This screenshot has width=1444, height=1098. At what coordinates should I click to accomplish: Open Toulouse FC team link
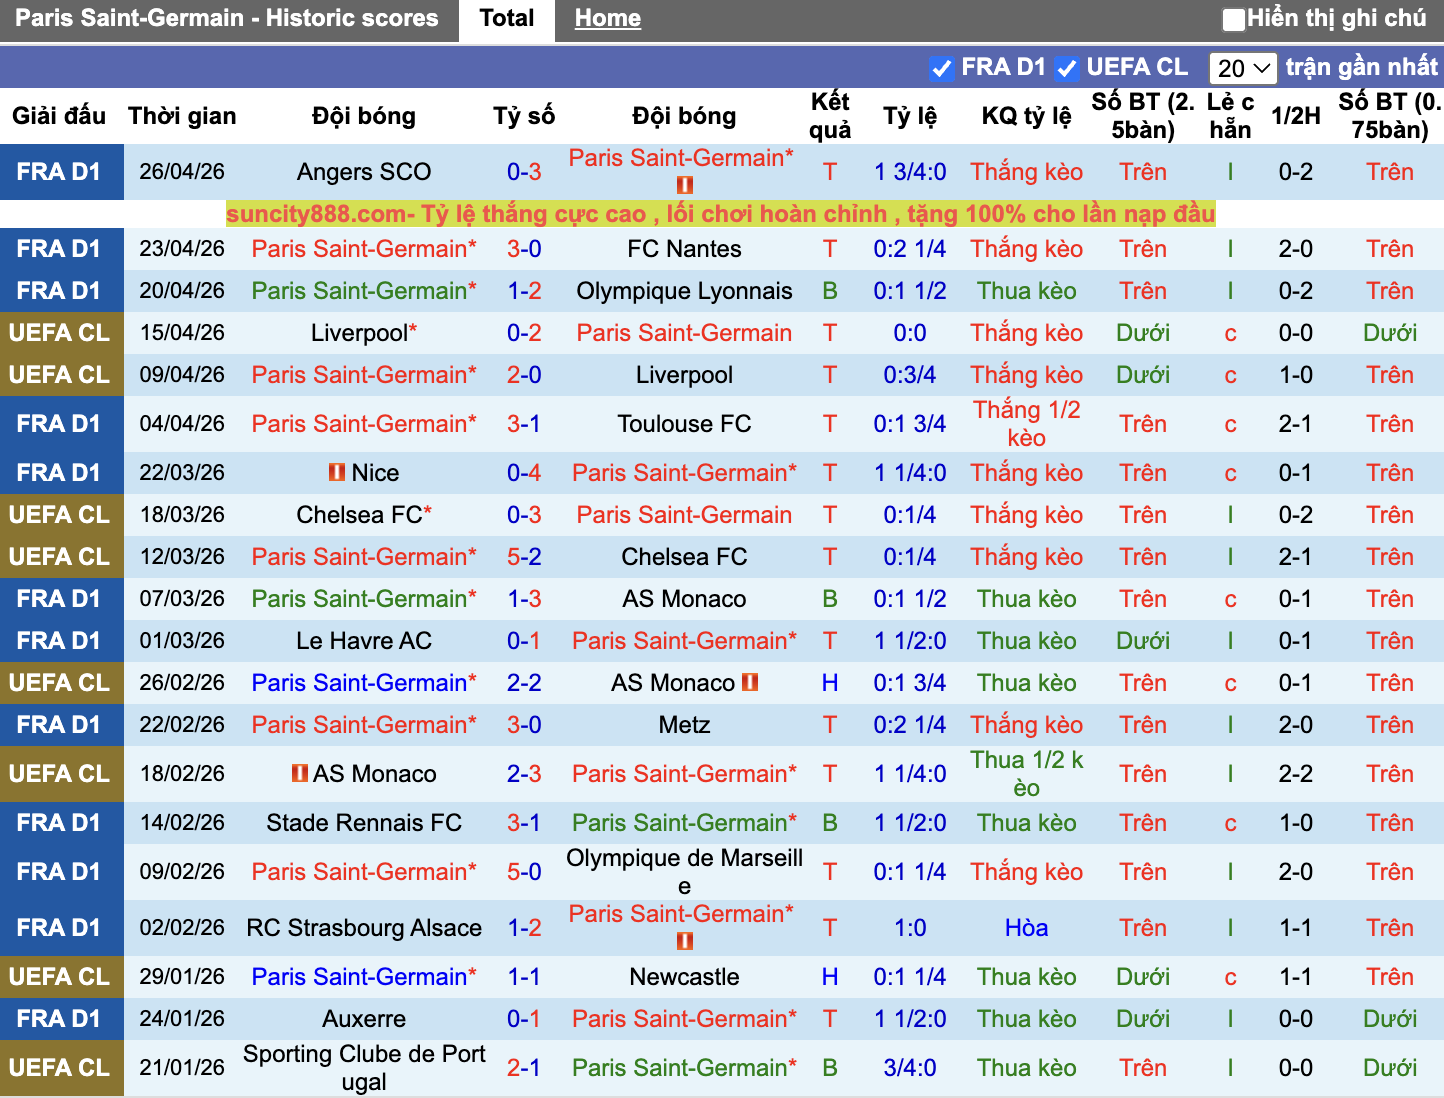684,424
